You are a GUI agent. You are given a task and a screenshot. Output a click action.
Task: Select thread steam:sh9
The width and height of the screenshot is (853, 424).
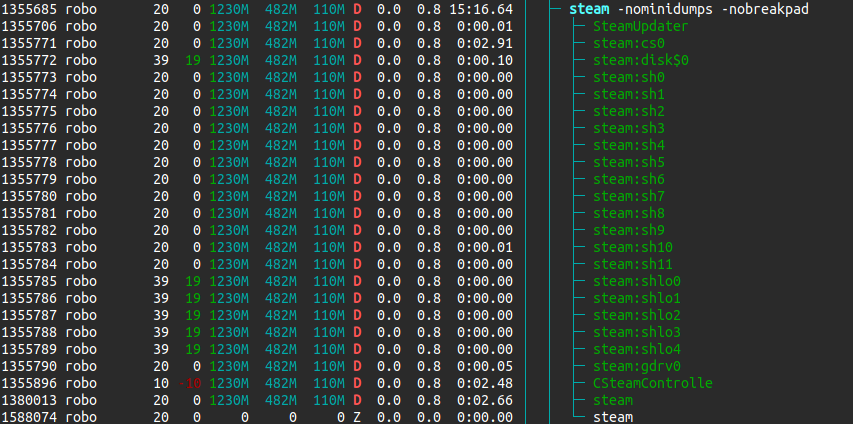point(629,230)
